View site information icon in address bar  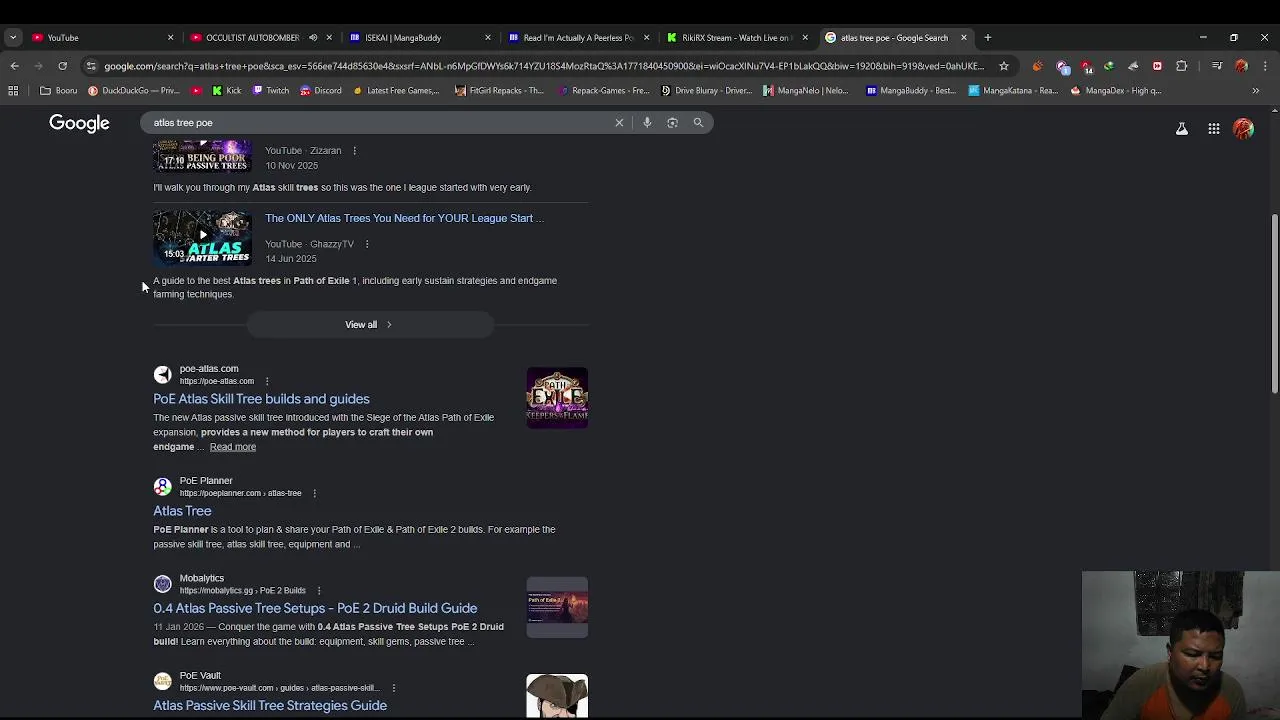(x=91, y=66)
